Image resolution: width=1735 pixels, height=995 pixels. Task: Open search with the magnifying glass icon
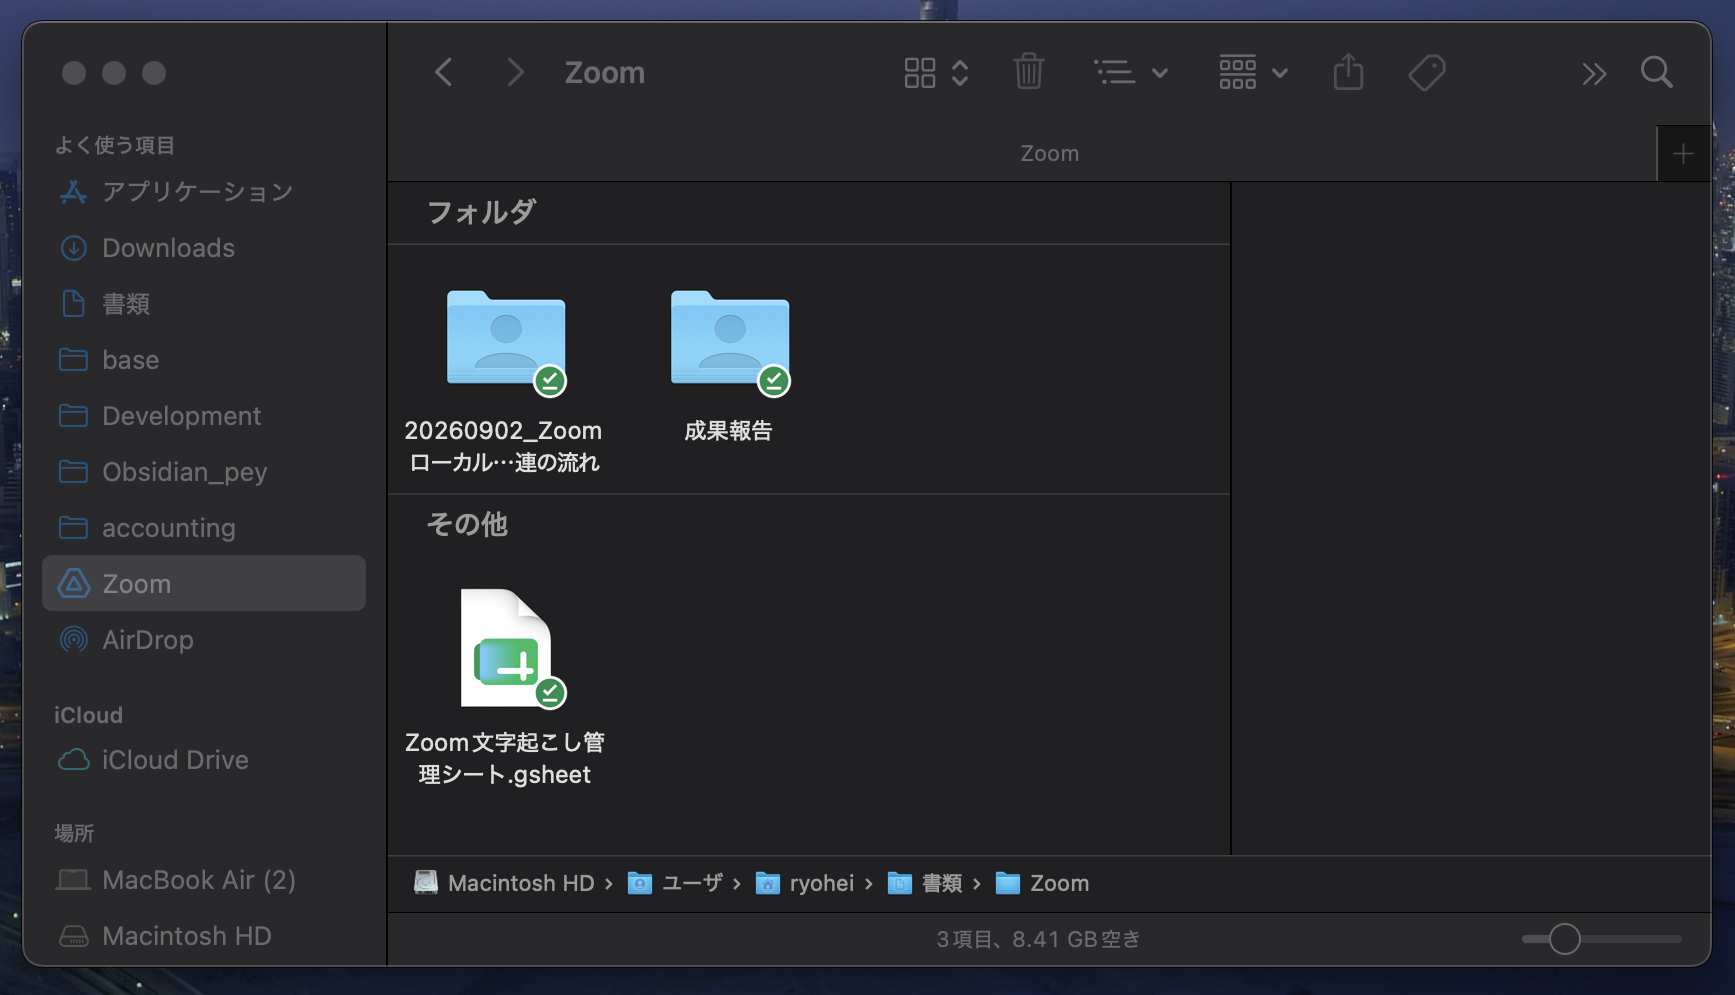1657,72
